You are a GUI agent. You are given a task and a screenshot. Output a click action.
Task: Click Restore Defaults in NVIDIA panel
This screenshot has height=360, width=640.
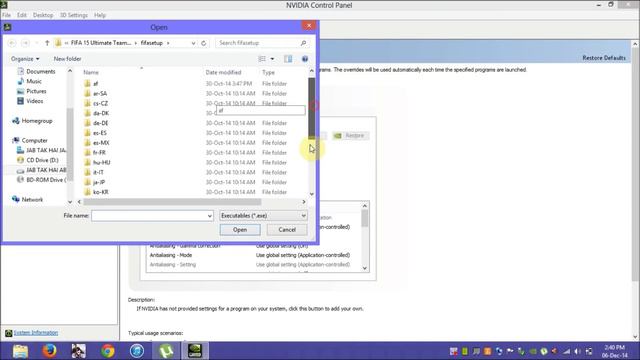click(604, 58)
